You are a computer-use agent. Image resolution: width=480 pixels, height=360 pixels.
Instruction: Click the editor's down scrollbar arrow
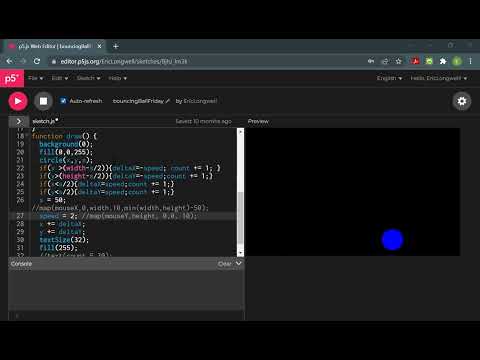click(x=240, y=253)
